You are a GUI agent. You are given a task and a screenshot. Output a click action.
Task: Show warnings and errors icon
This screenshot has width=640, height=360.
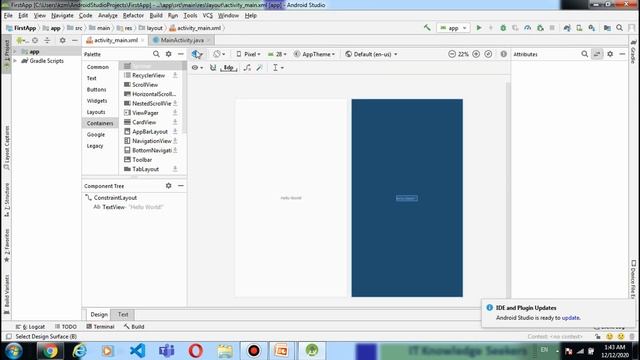click(x=504, y=54)
